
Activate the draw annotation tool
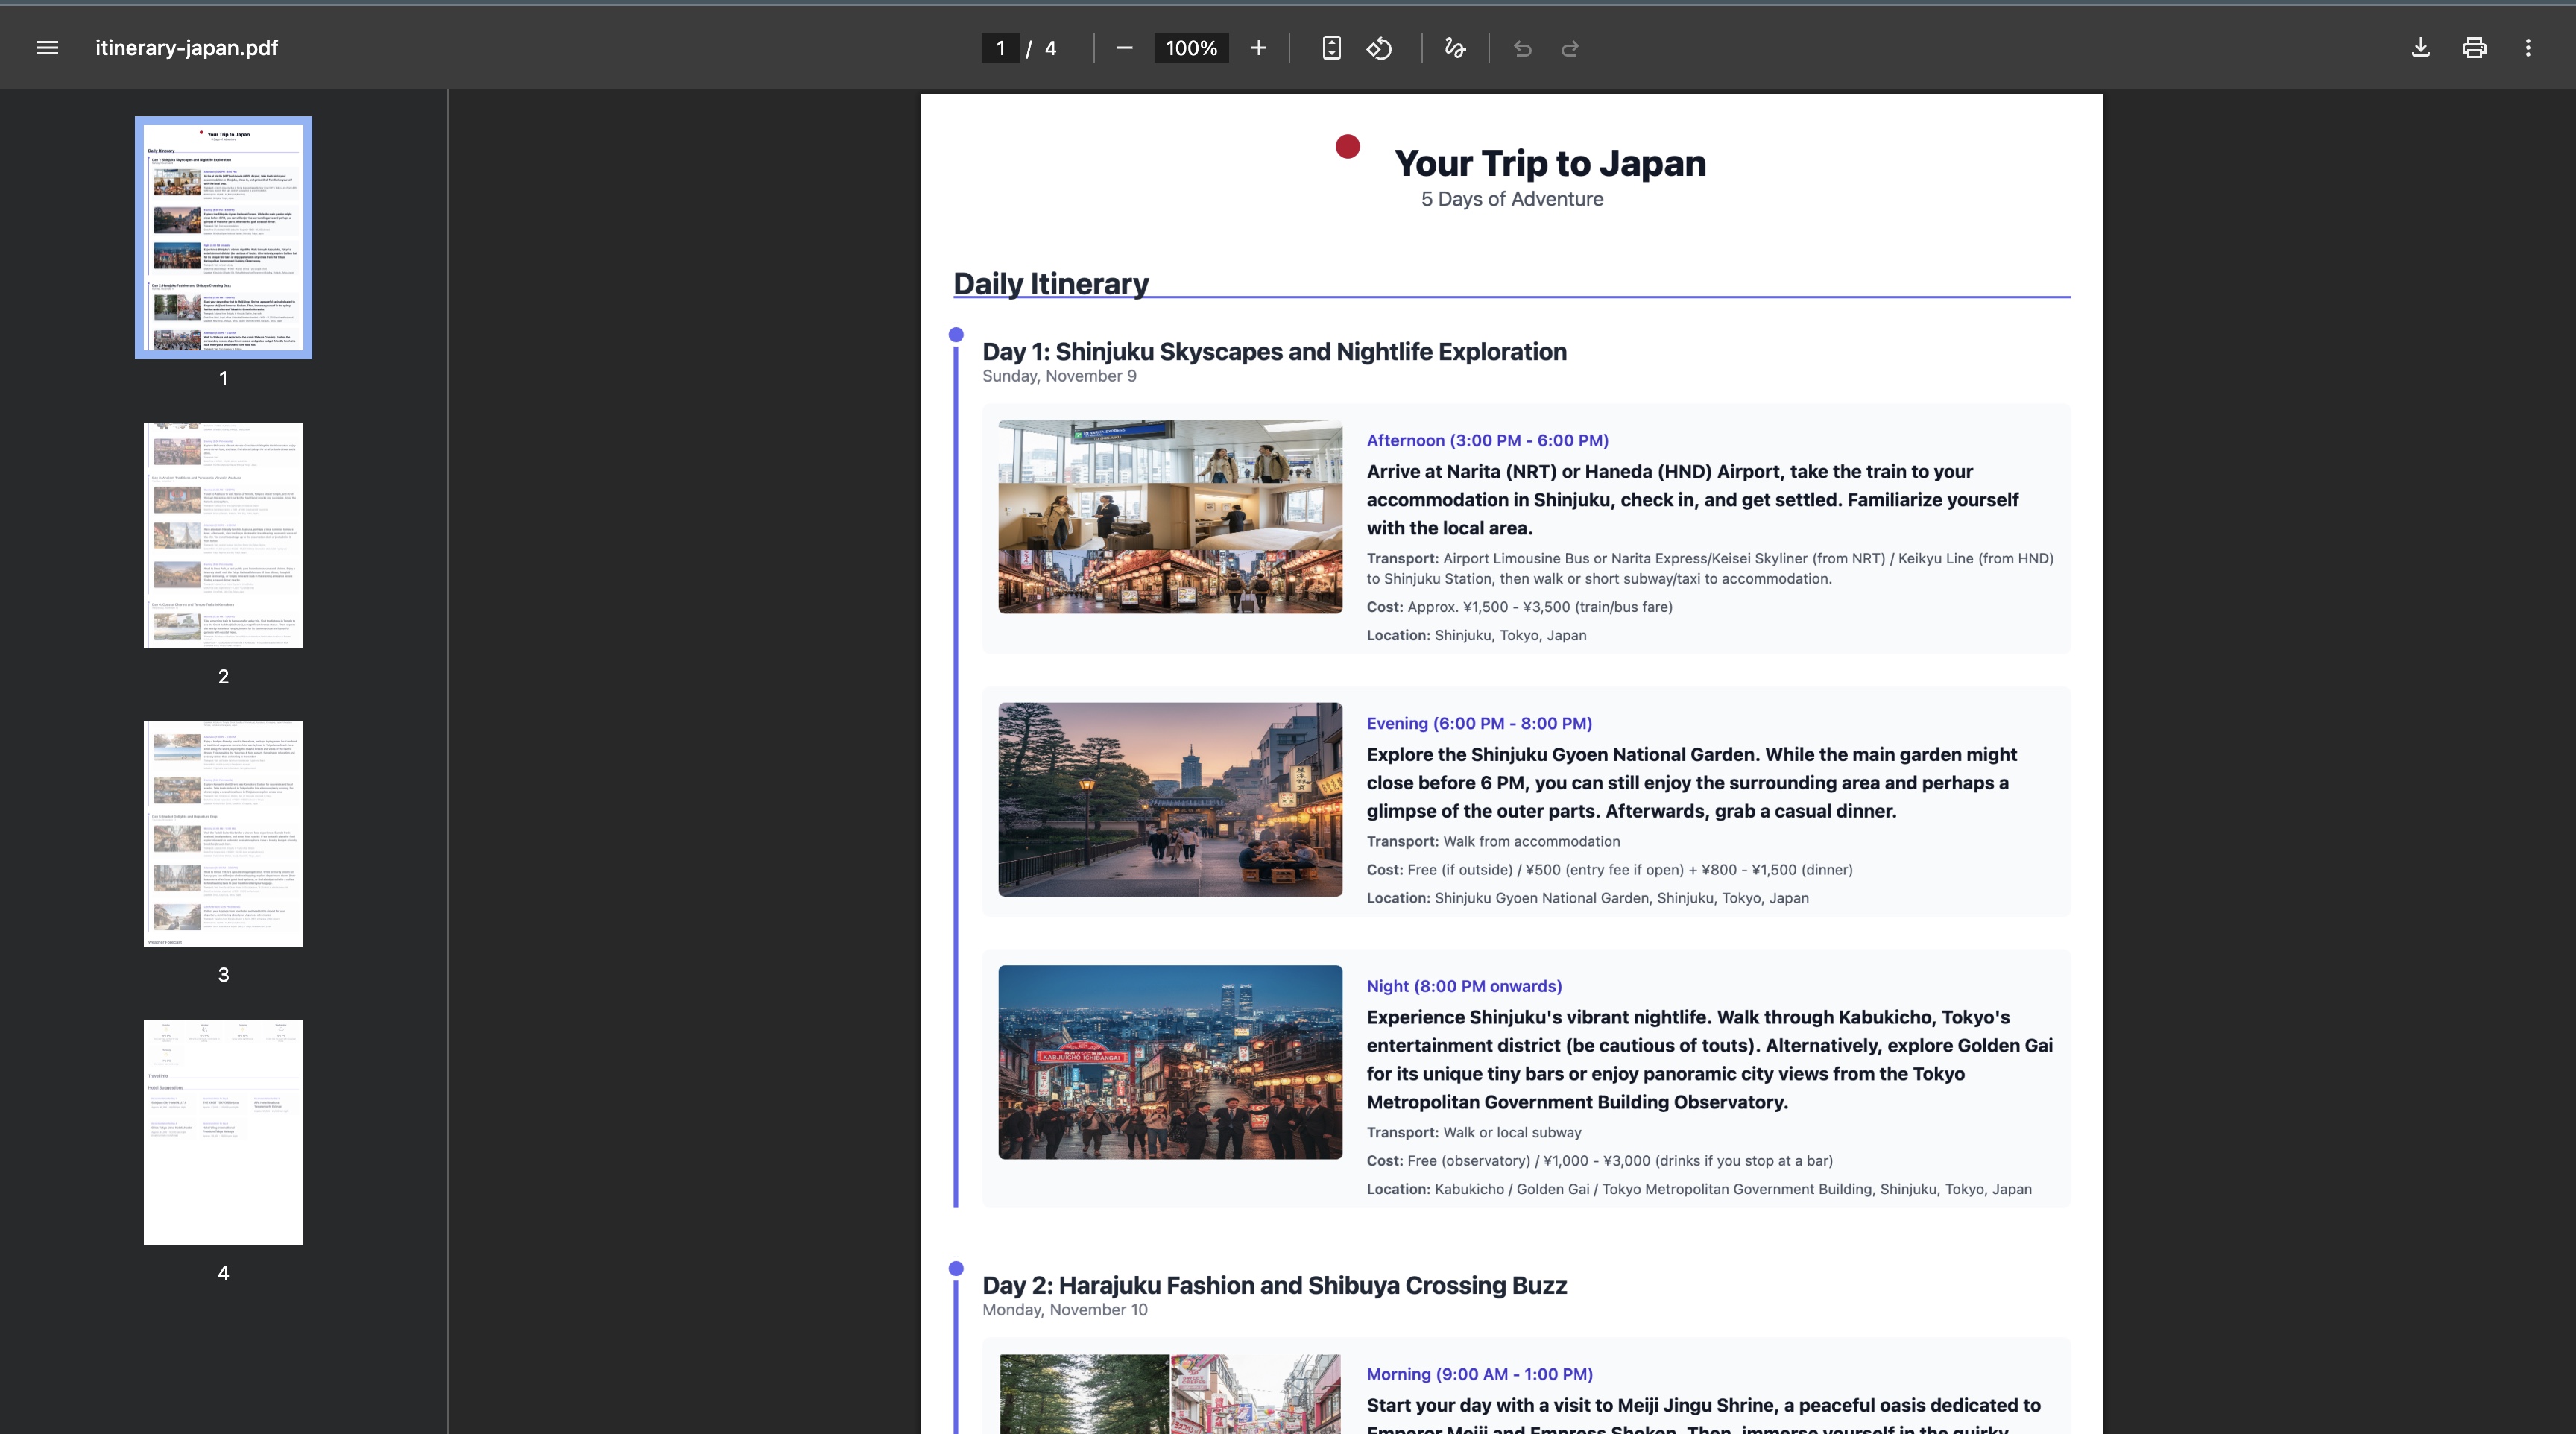click(1455, 48)
